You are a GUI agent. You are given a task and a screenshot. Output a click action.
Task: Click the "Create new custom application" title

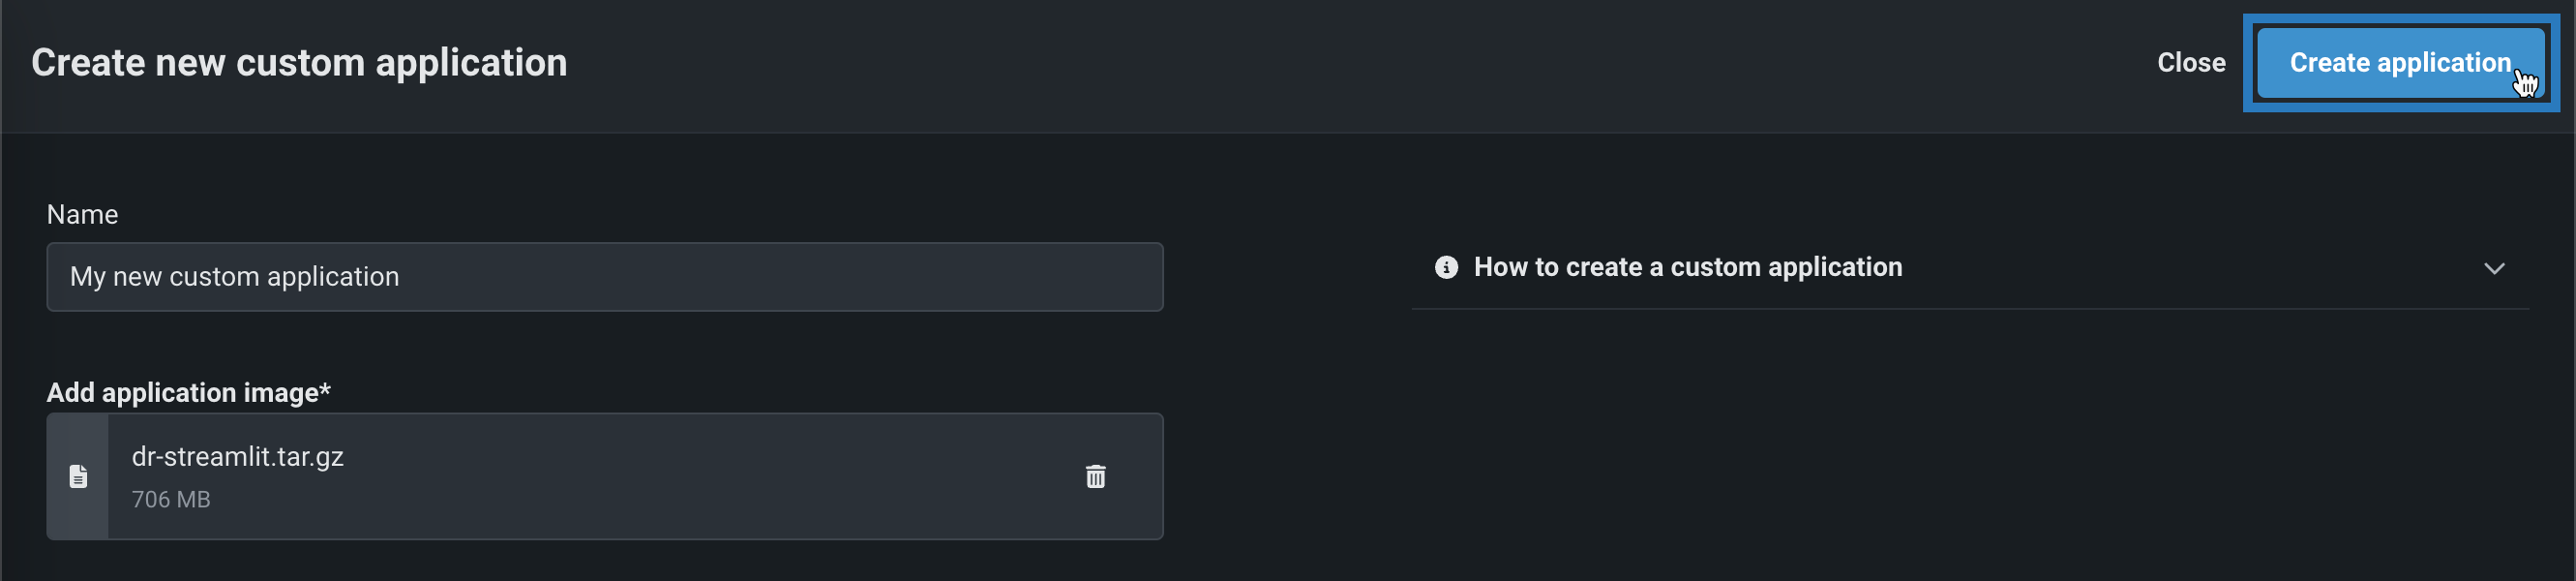[299, 63]
